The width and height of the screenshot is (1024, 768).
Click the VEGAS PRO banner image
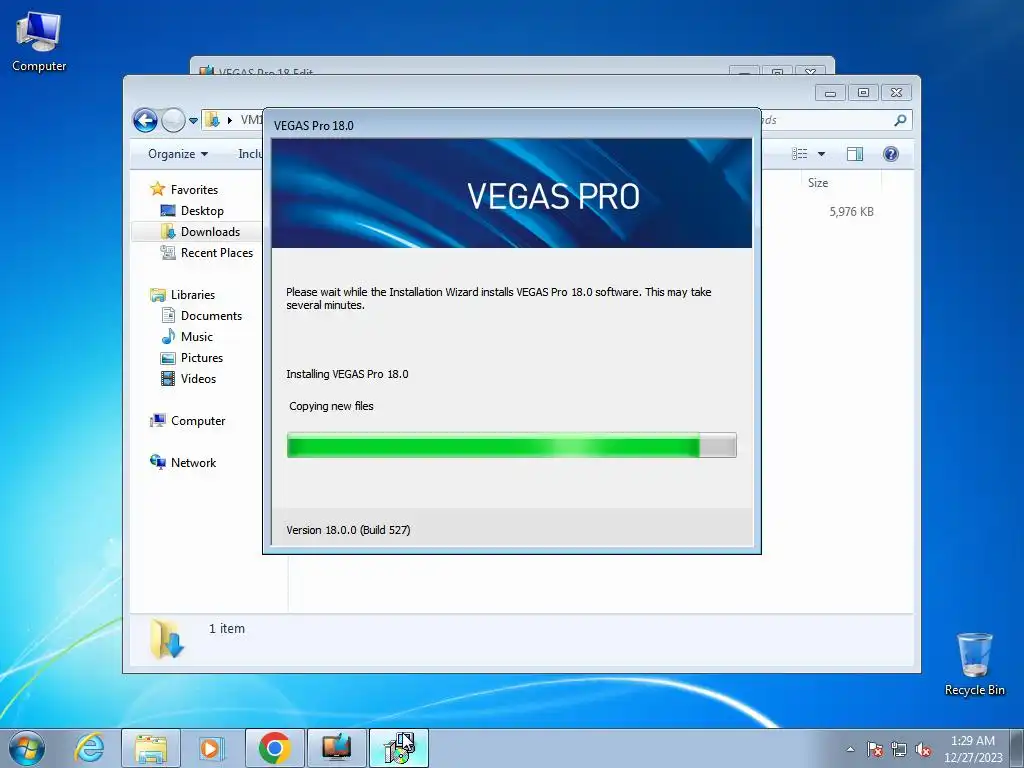click(511, 193)
